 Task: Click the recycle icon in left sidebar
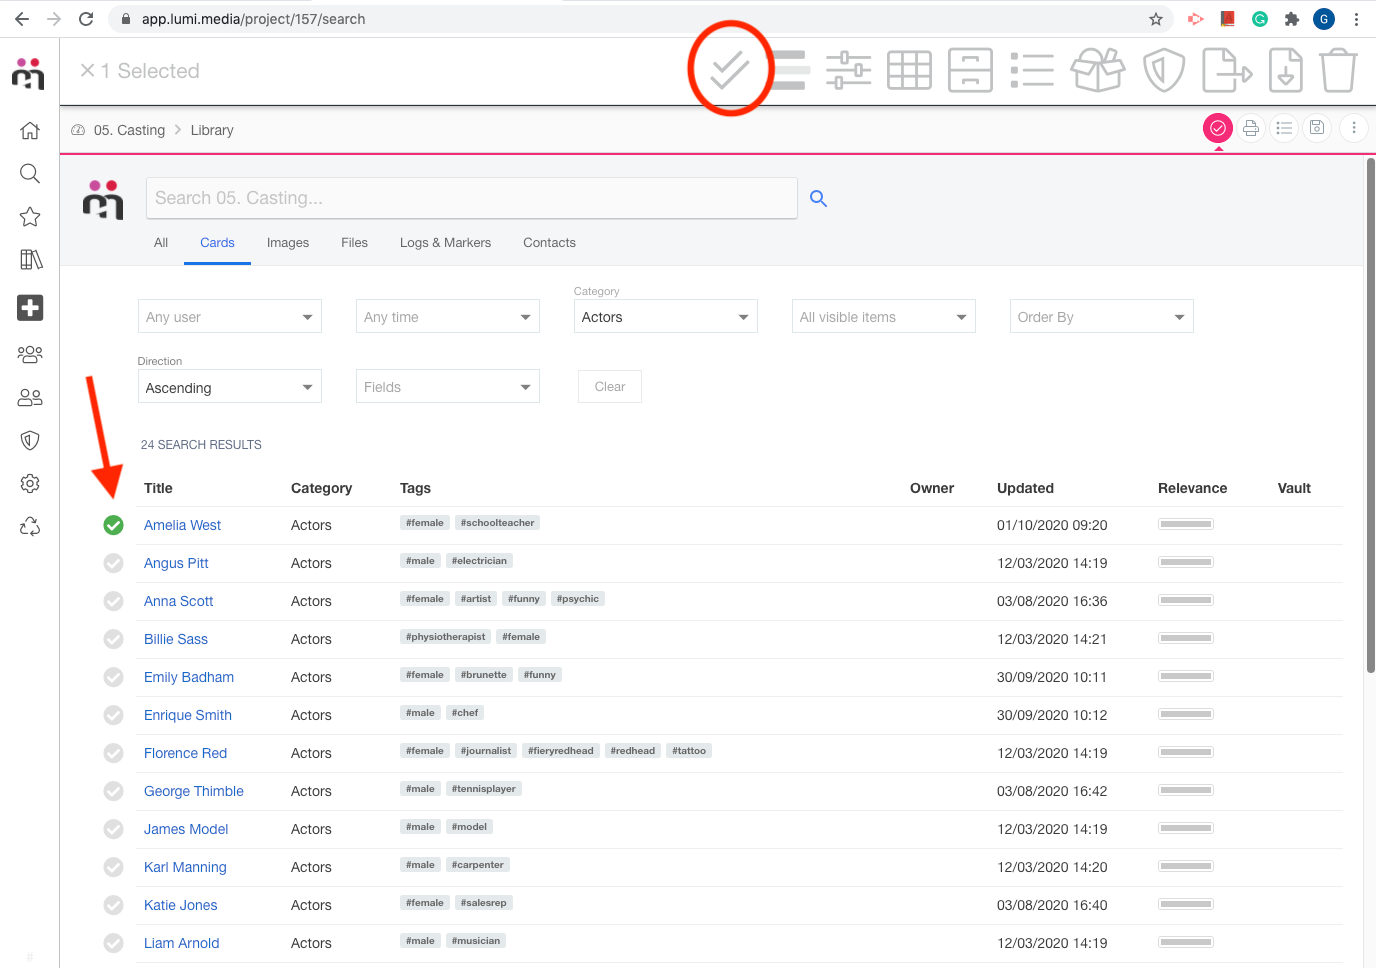click(30, 526)
